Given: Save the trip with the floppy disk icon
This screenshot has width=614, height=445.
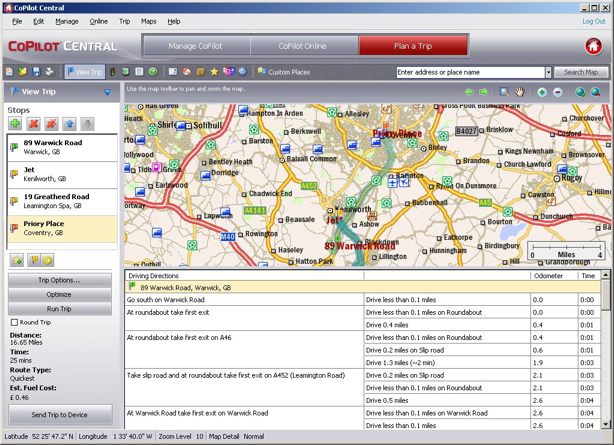Looking at the screenshot, I should pyautogui.click(x=36, y=72).
